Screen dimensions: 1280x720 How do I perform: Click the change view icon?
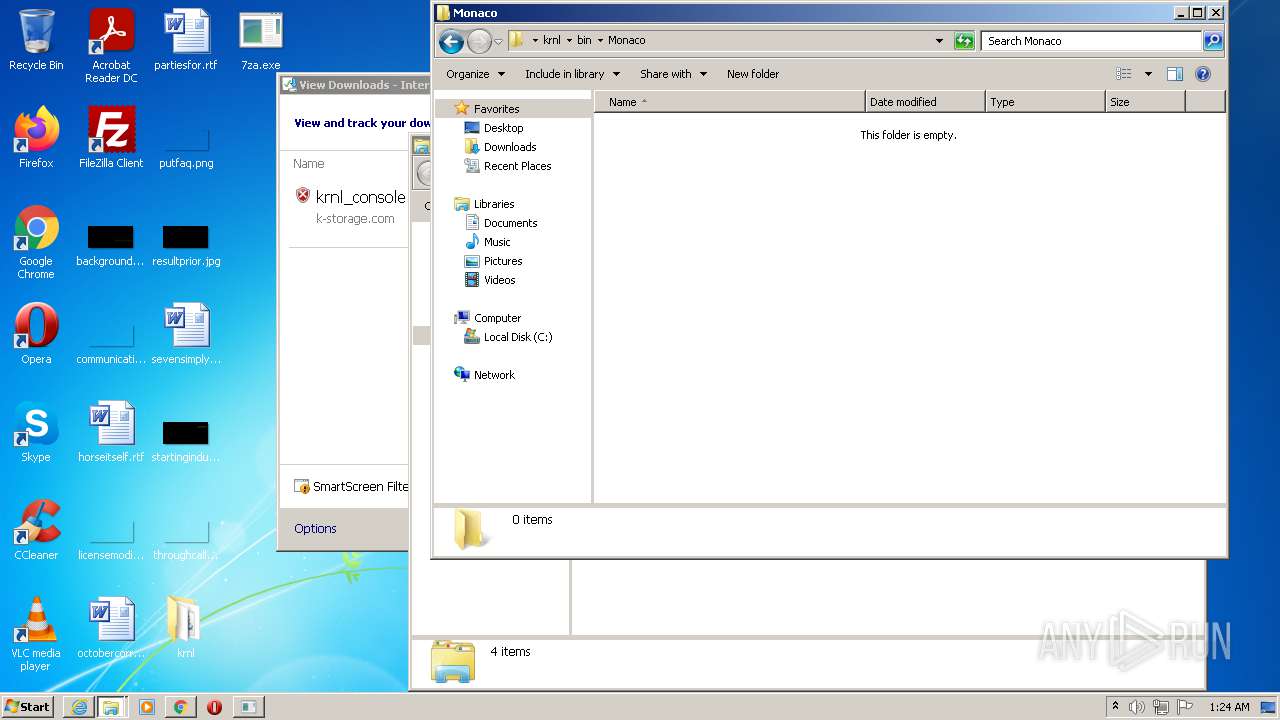1124,74
